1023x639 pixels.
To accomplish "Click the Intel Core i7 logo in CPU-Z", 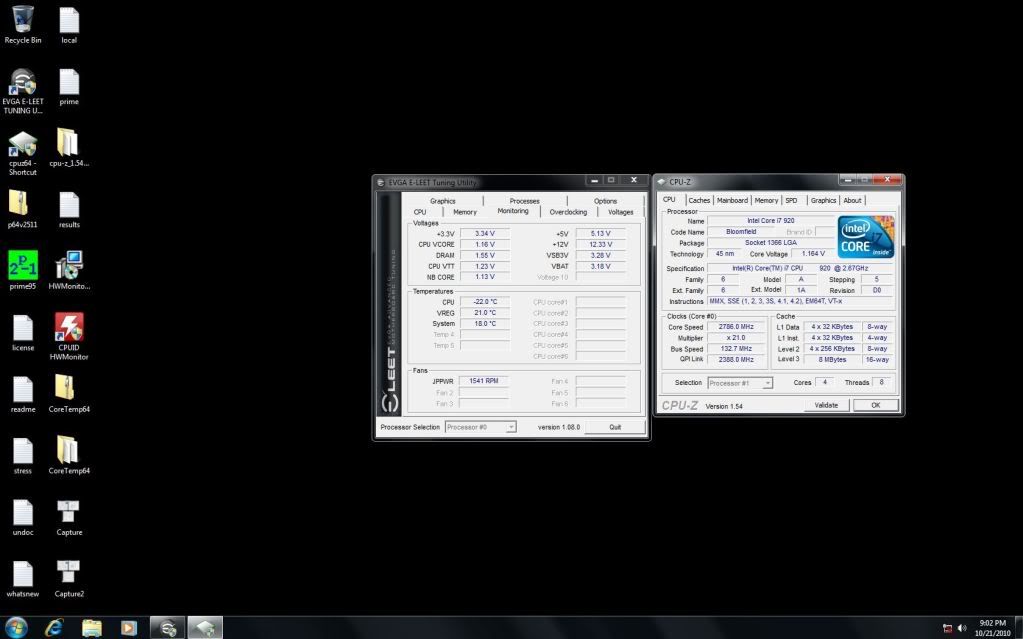I will [866, 237].
